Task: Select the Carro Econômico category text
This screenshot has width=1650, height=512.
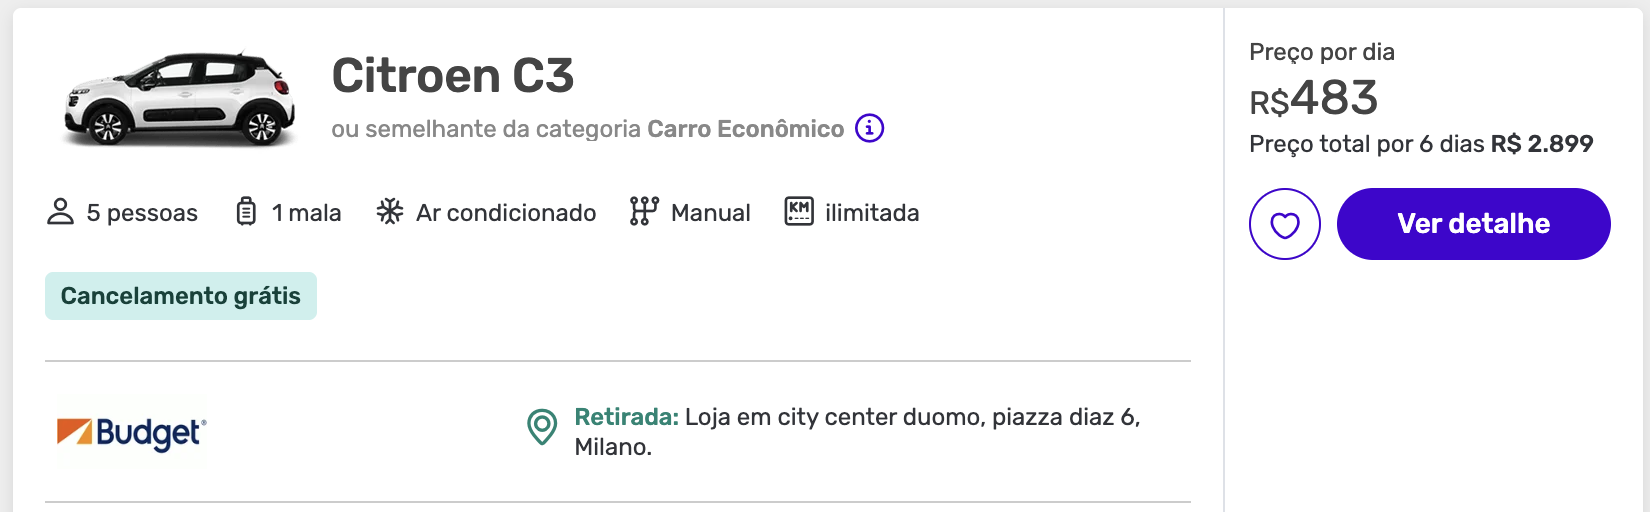Action: (745, 129)
